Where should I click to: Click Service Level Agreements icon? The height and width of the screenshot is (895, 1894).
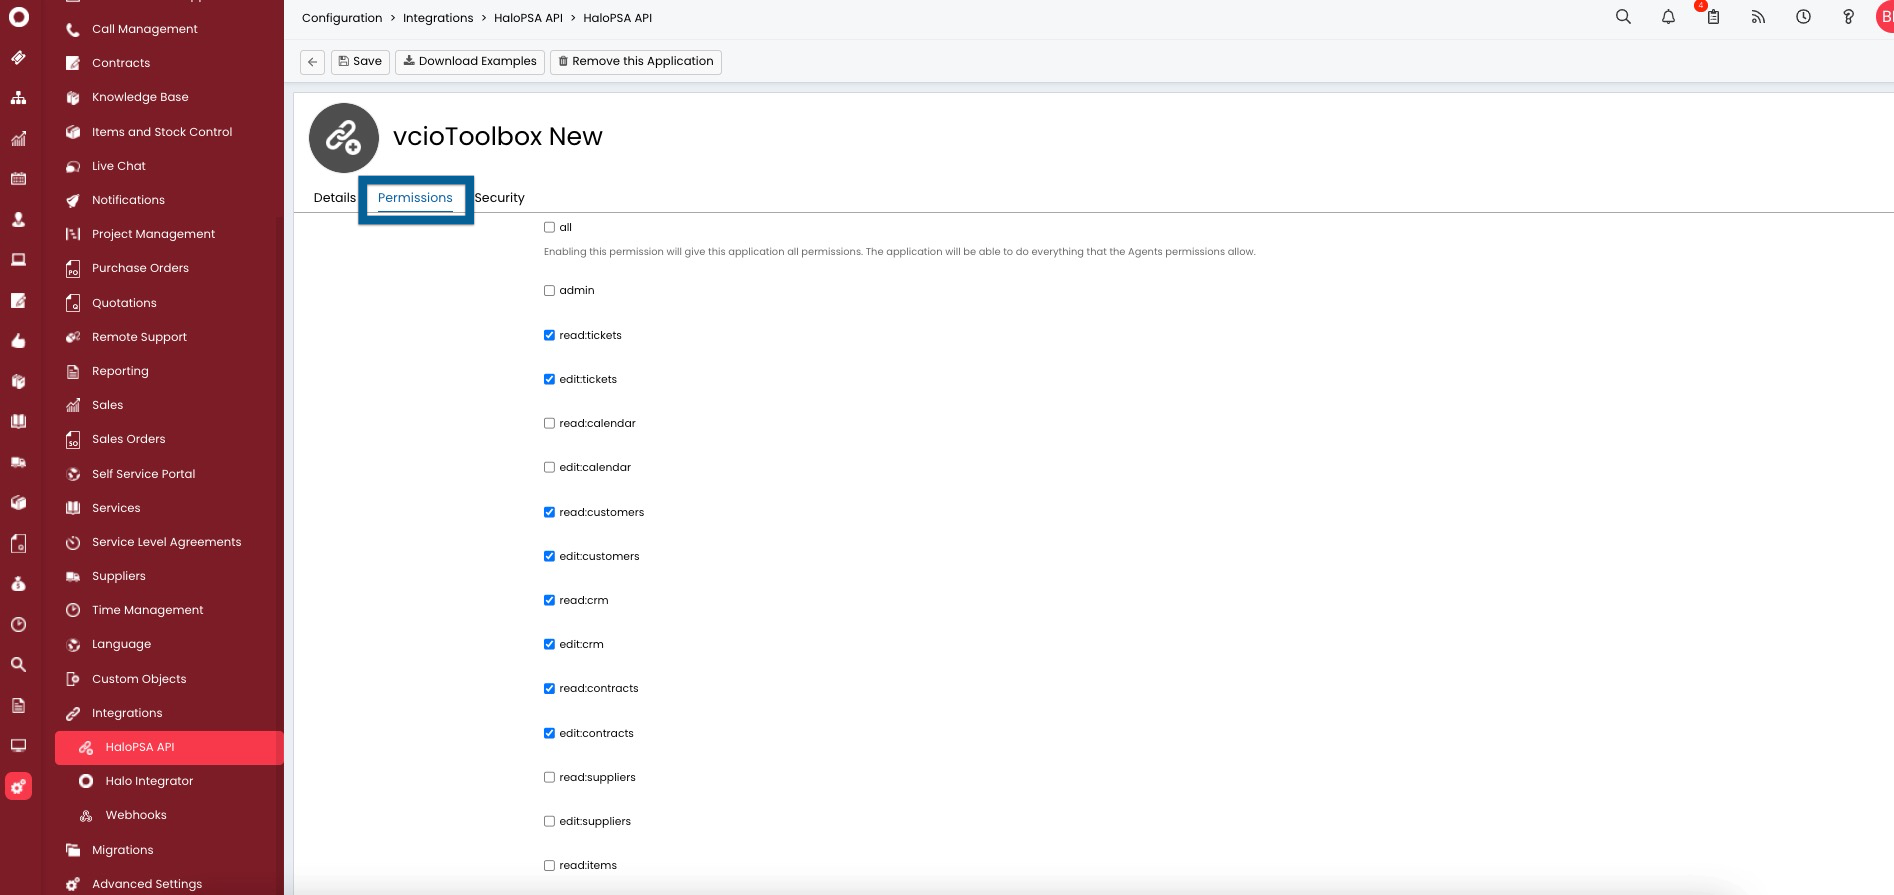[73, 542]
